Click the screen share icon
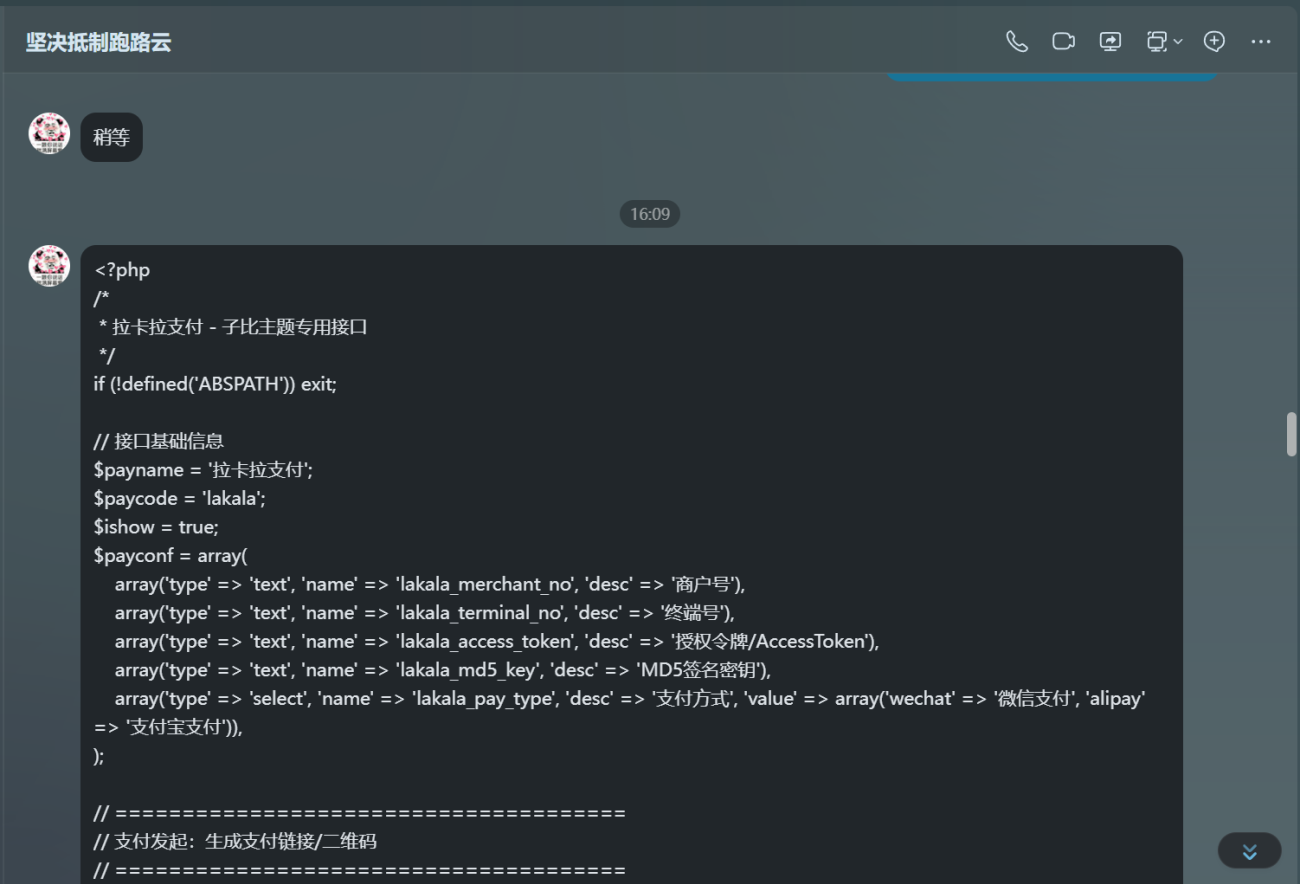Viewport: 1300px width, 884px height. [x=1110, y=41]
